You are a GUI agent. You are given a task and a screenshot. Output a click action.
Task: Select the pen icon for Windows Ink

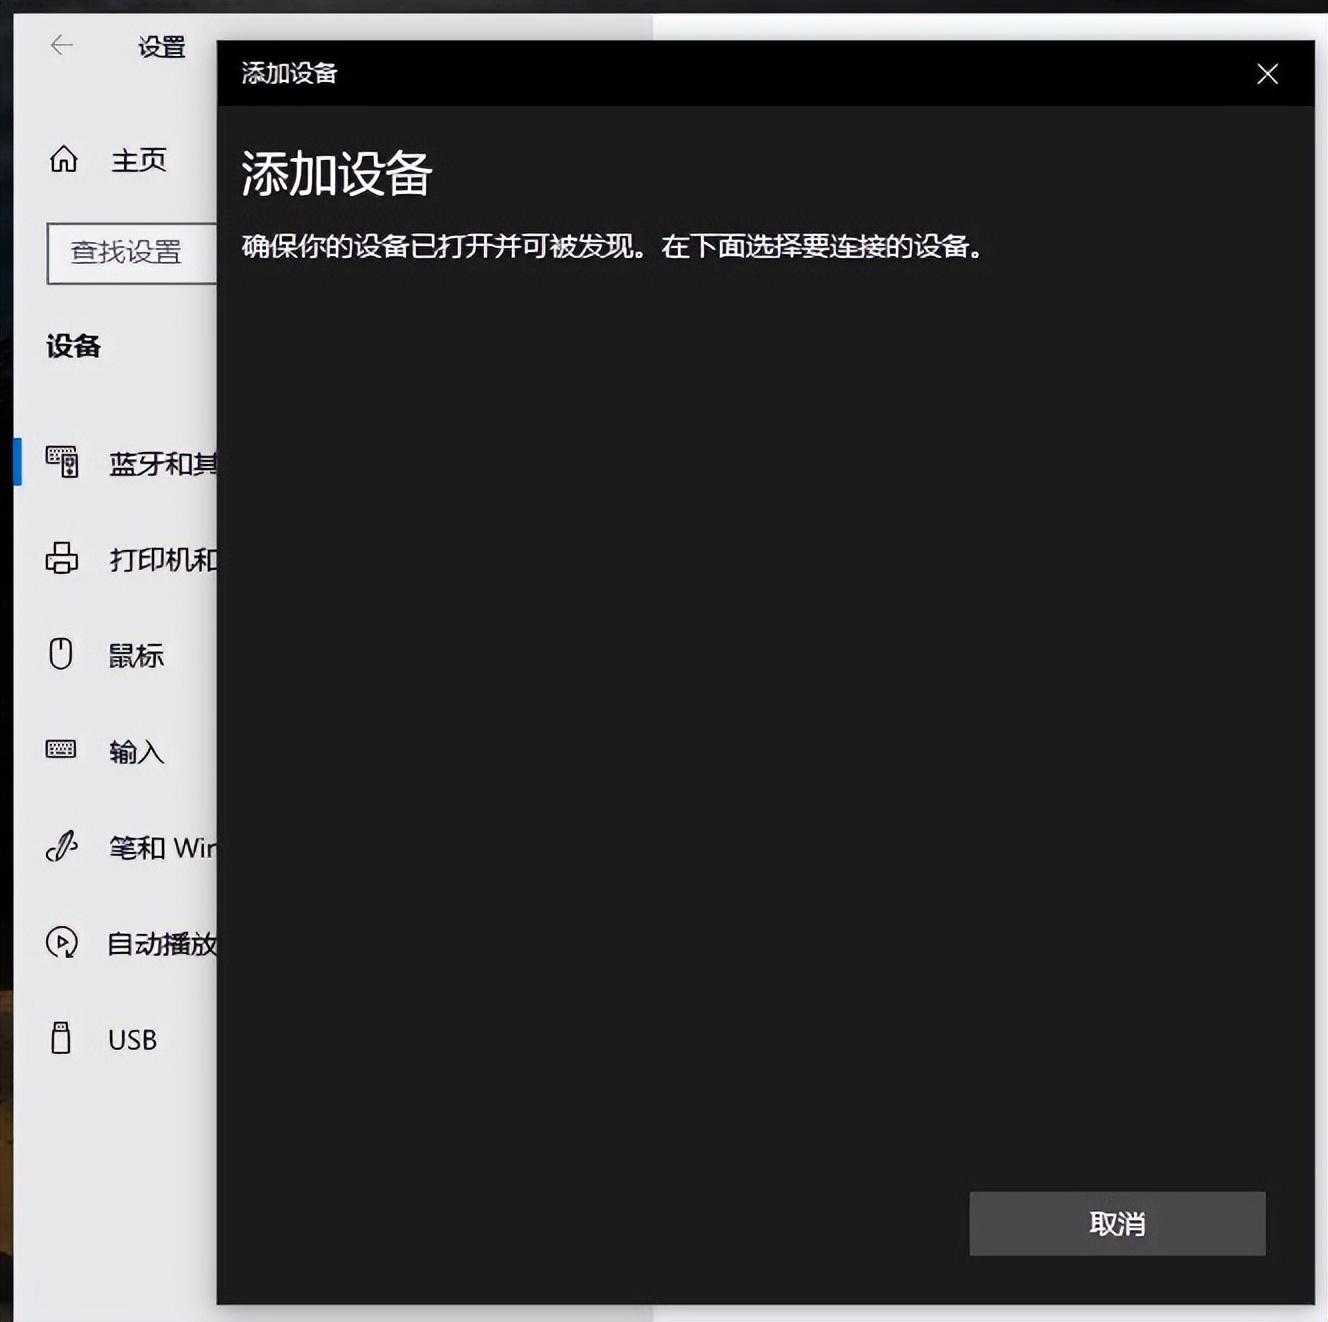(62, 847)
